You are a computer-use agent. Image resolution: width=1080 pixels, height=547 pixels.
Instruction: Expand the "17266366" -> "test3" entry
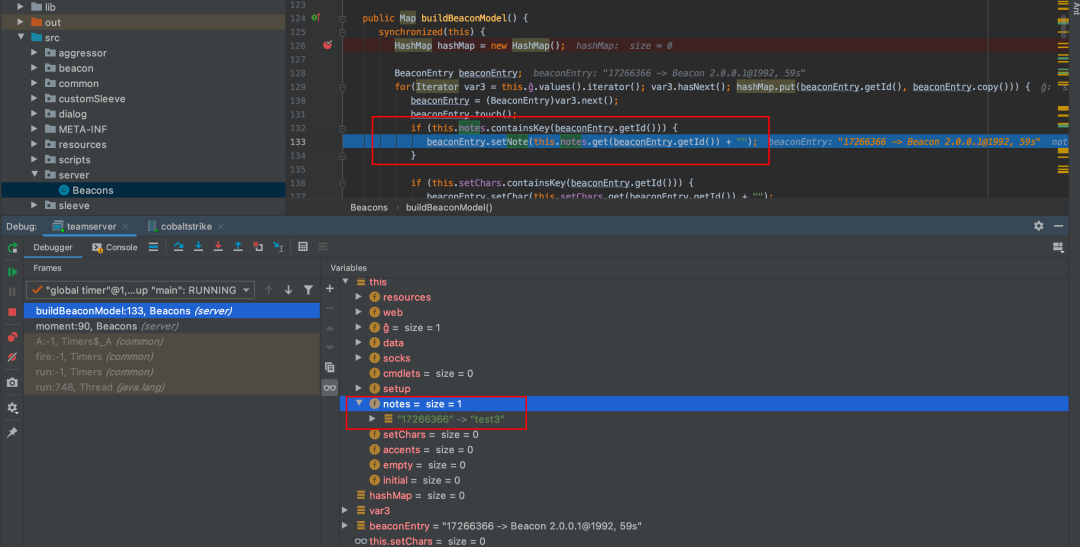373,419
